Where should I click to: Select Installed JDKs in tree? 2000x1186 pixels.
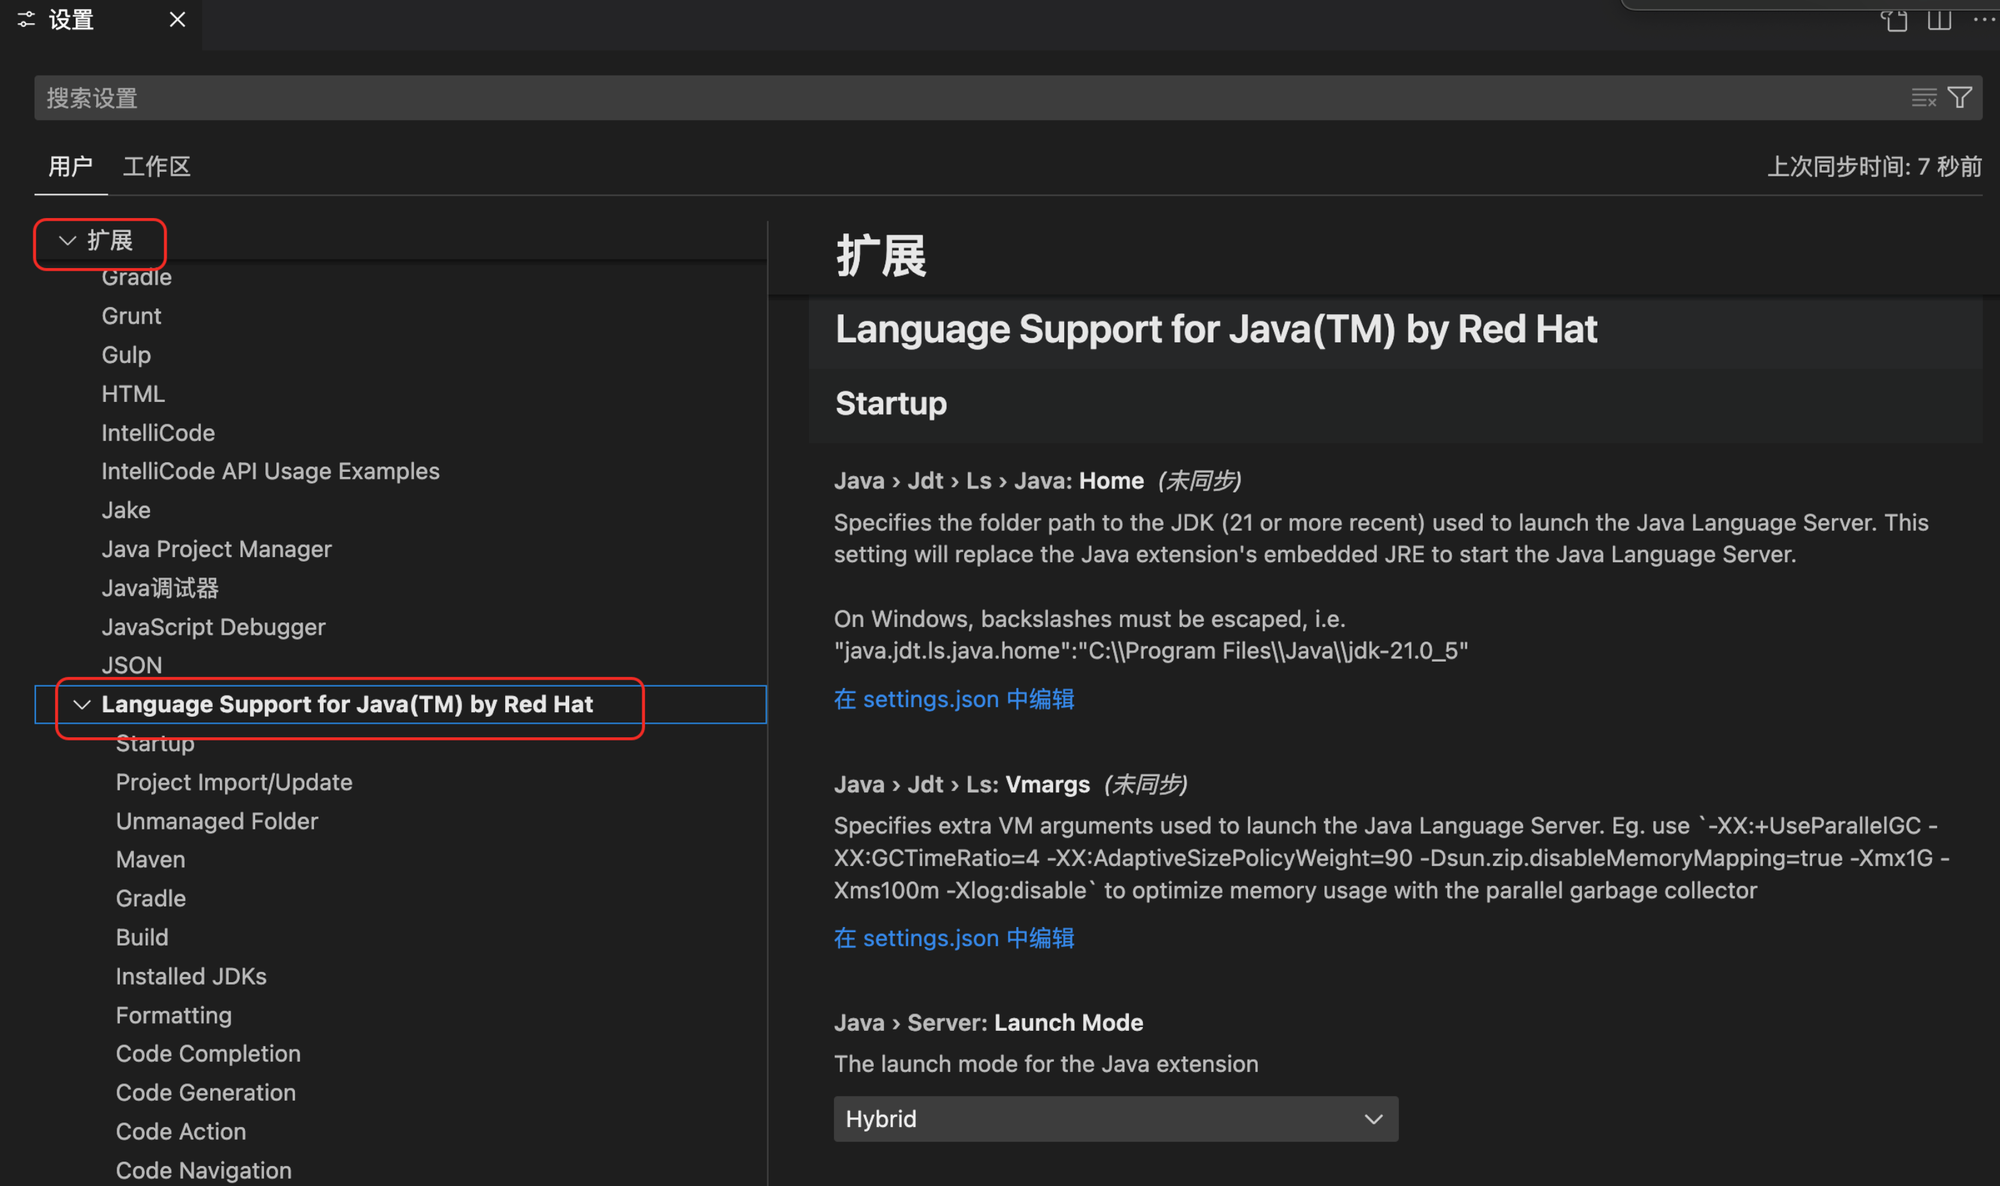(191, 976)
